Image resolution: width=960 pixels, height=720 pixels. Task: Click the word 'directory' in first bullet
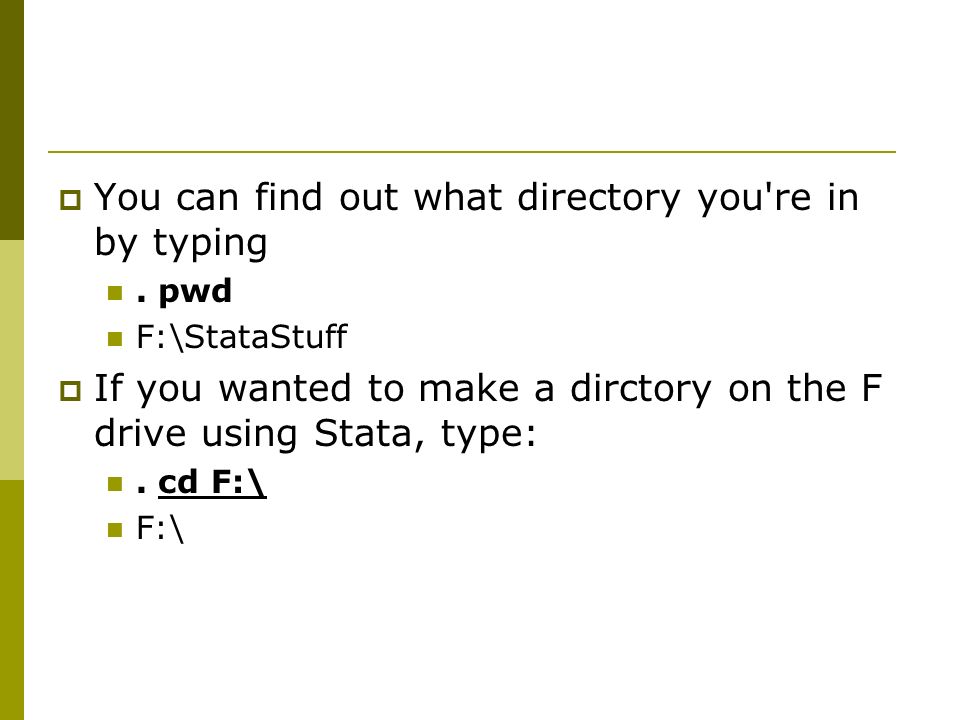pyautogui.click(x=599, y=200)
